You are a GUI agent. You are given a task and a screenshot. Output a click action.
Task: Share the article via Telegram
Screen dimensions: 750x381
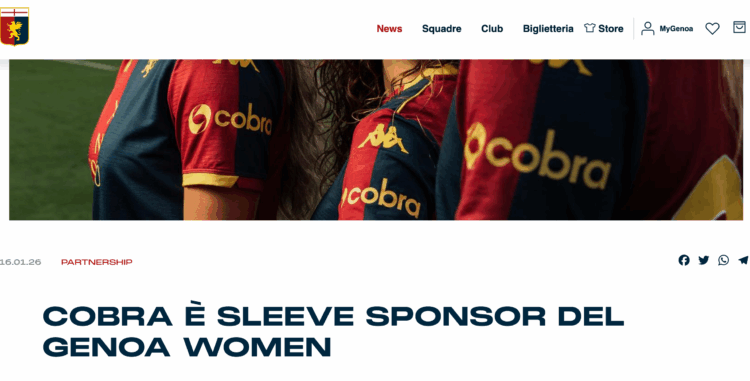click(x=743, y=260)
